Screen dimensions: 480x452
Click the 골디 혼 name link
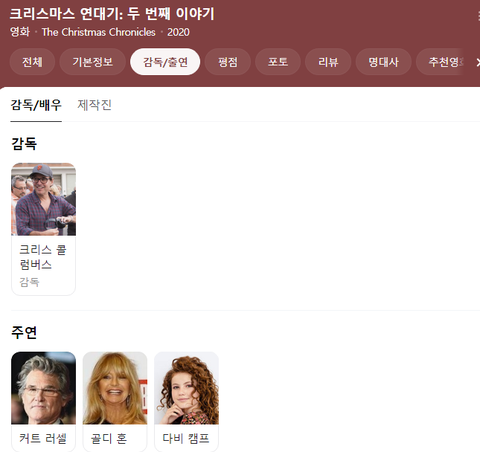[109, 438]
